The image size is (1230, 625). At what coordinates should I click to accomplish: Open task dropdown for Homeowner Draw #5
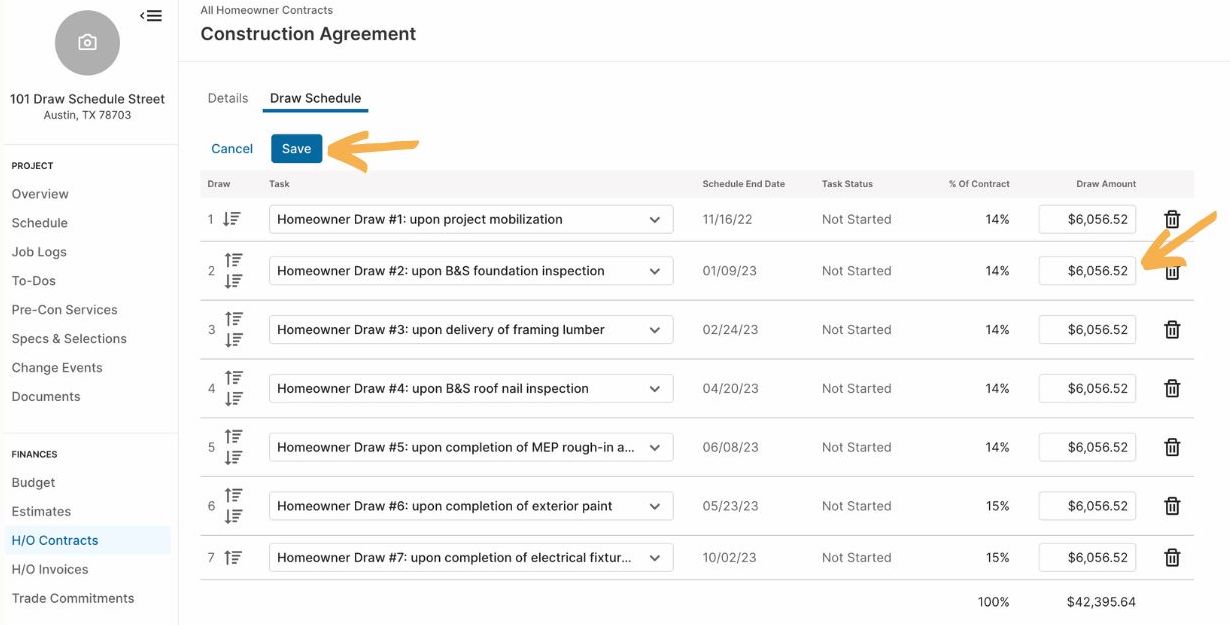(471, 447)
